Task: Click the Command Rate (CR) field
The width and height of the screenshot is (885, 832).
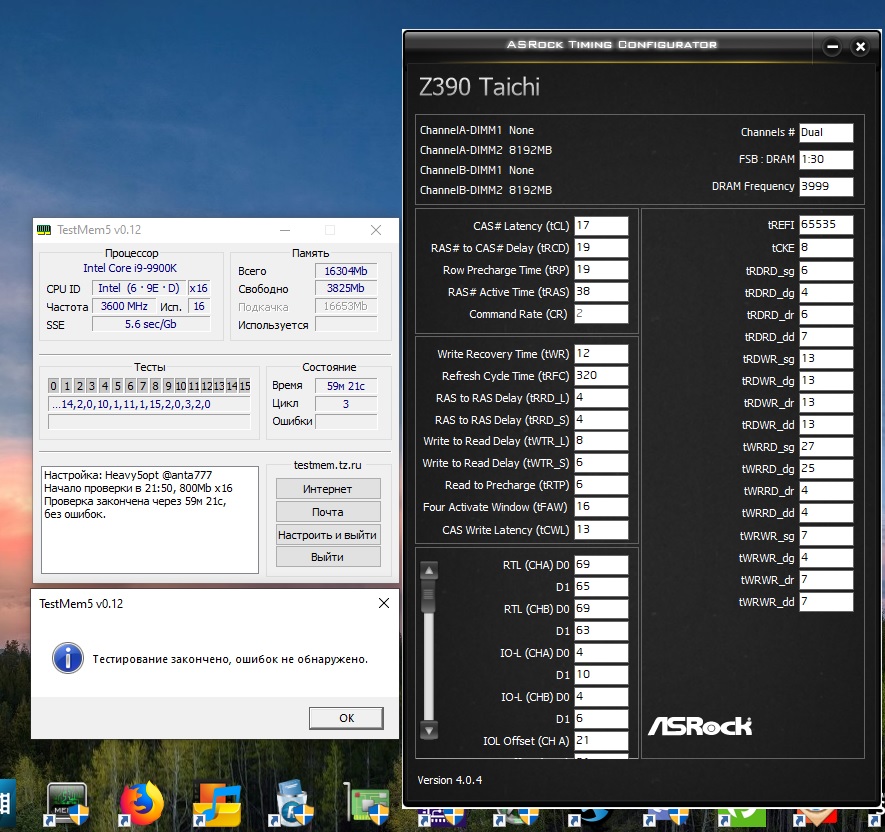Action: (x=601, y=314)
